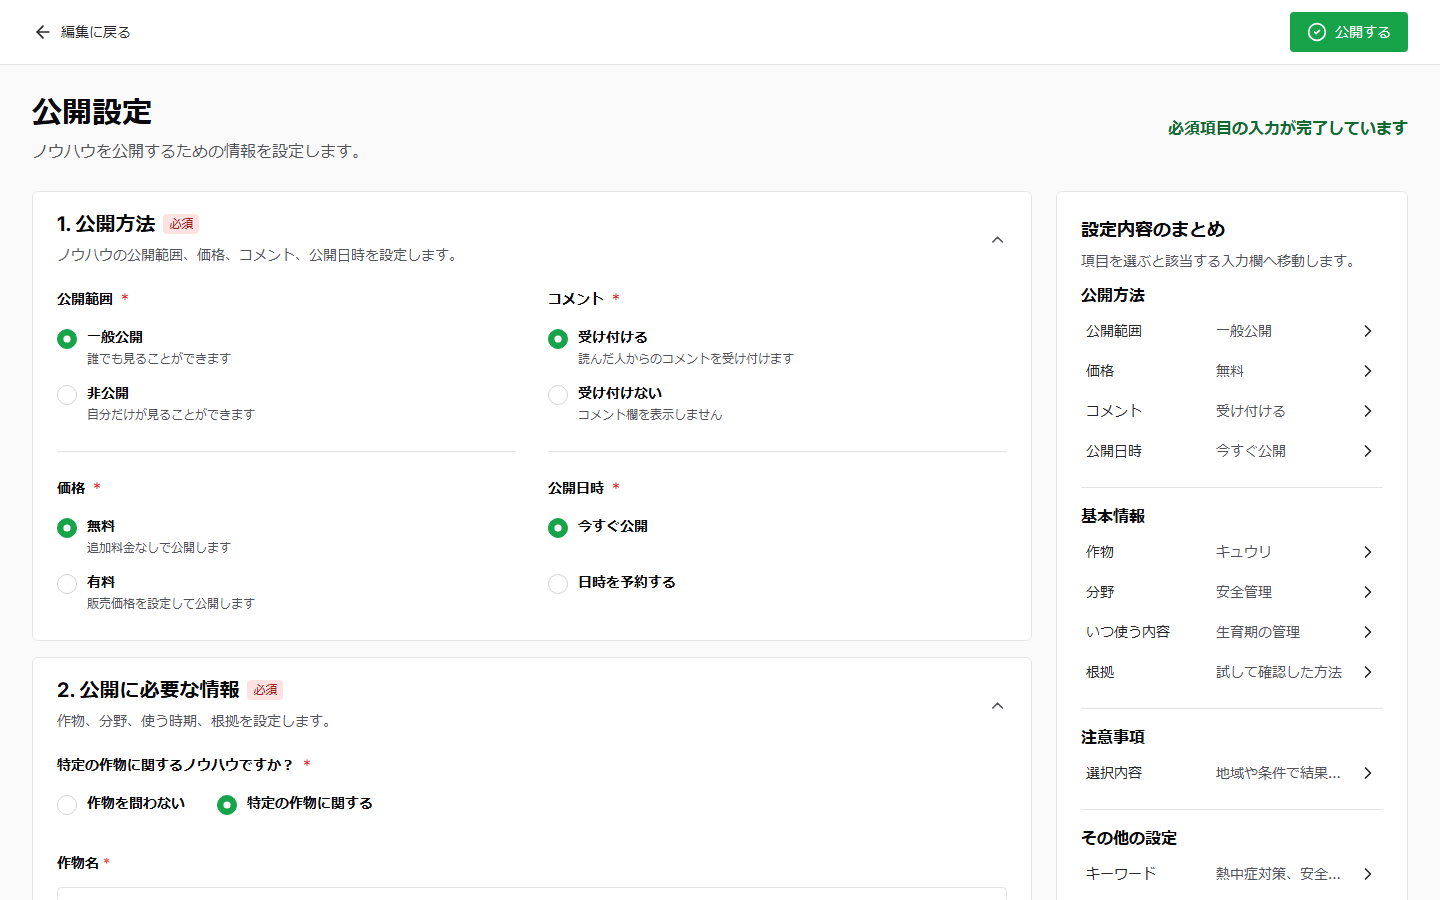
Task: Select the 非公開 radio button
Action: 67,395
